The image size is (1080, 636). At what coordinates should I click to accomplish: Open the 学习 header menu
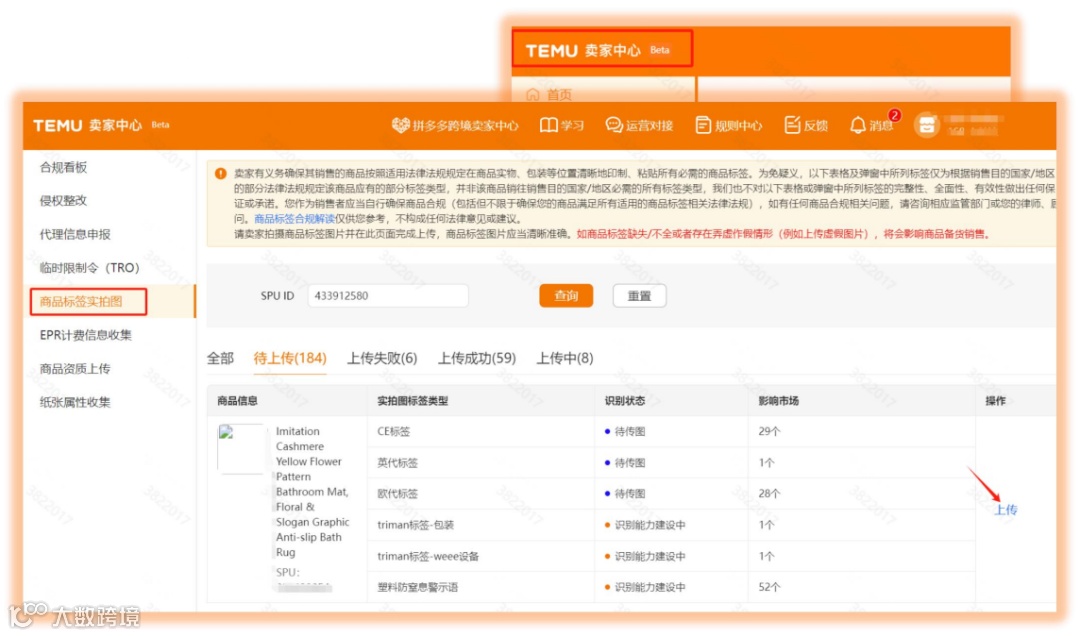click(x=562, y=125)
